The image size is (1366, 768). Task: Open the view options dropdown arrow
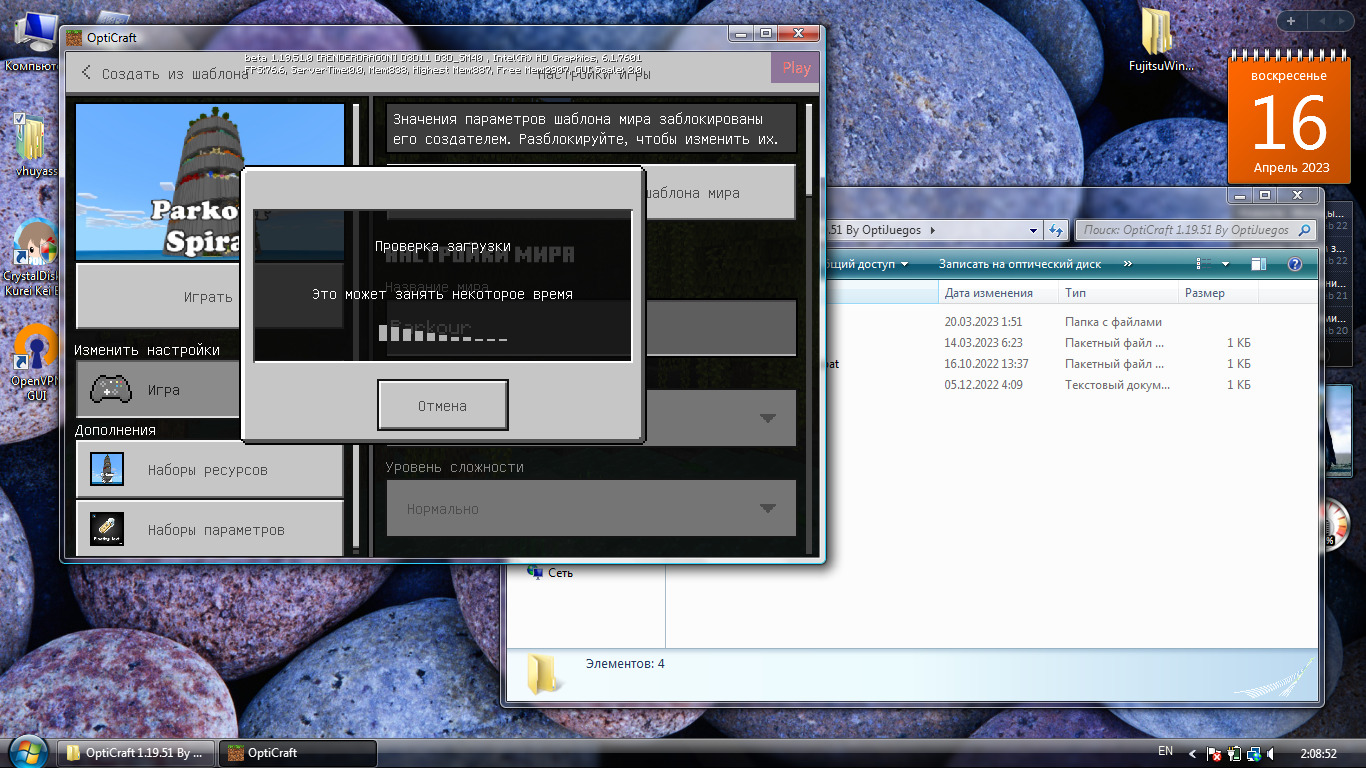1225,264
